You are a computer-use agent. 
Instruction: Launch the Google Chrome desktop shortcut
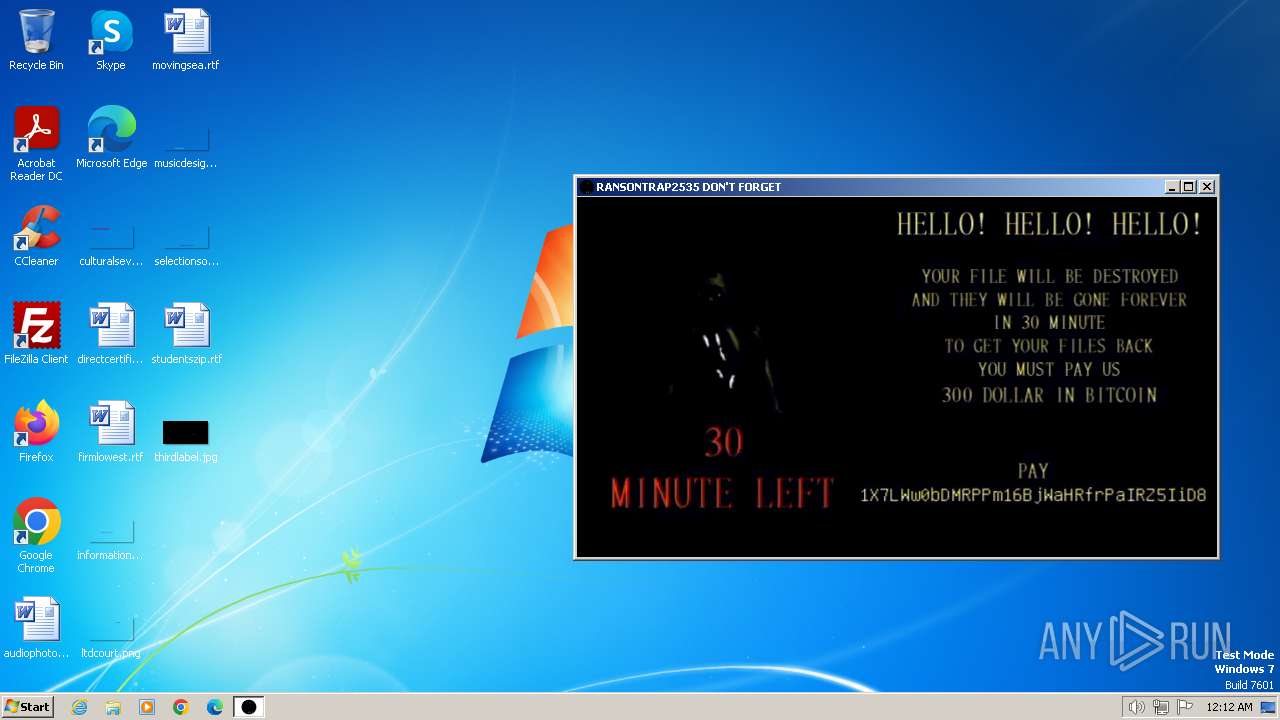click(x=36, y=536)
